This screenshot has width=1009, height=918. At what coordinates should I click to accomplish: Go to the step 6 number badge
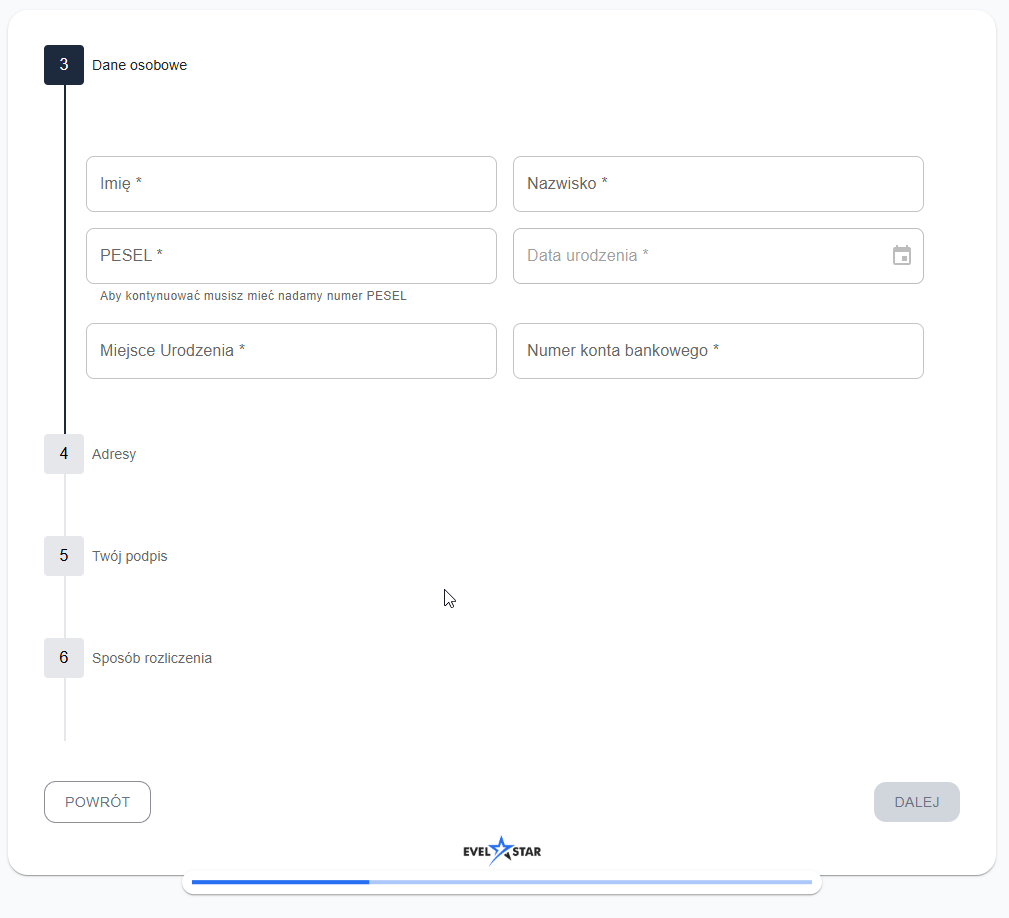click(x=64, y=658)
